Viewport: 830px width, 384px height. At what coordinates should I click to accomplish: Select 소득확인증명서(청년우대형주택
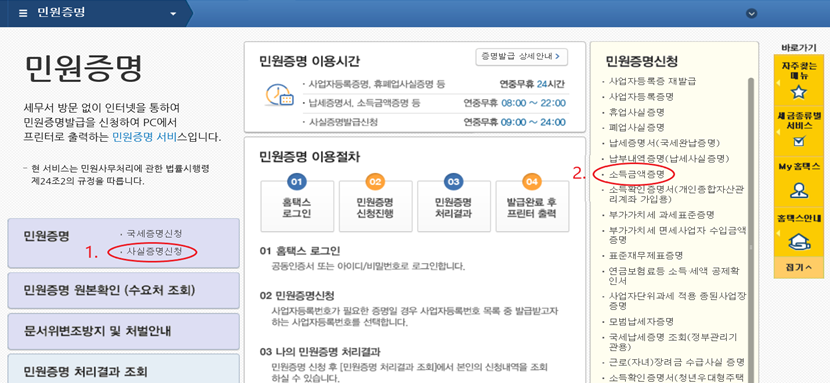click(x=676, y=378)
